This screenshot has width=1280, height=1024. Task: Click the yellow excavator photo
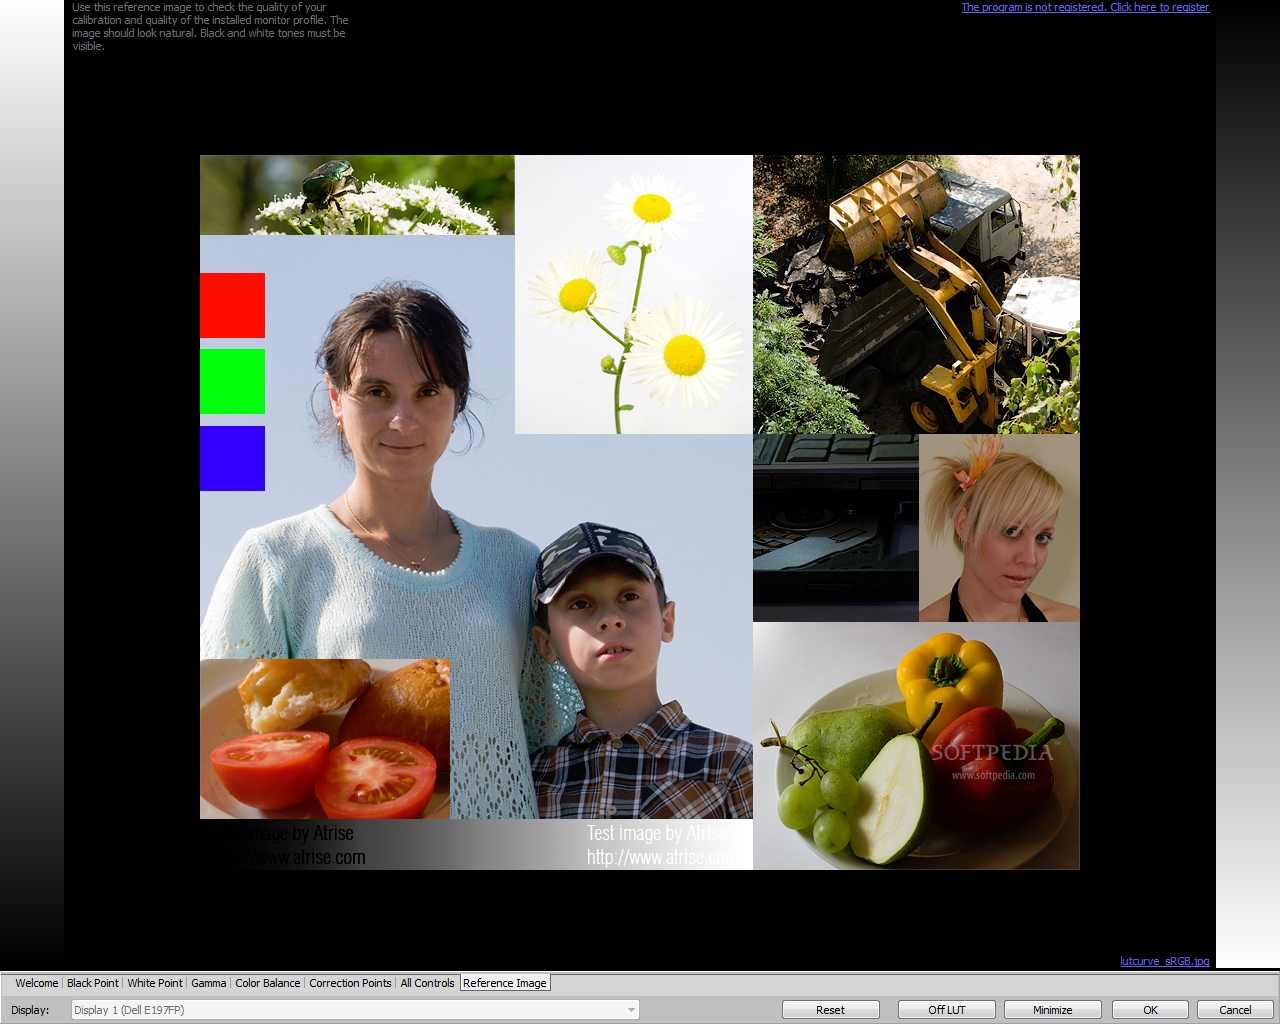(916, 294)
